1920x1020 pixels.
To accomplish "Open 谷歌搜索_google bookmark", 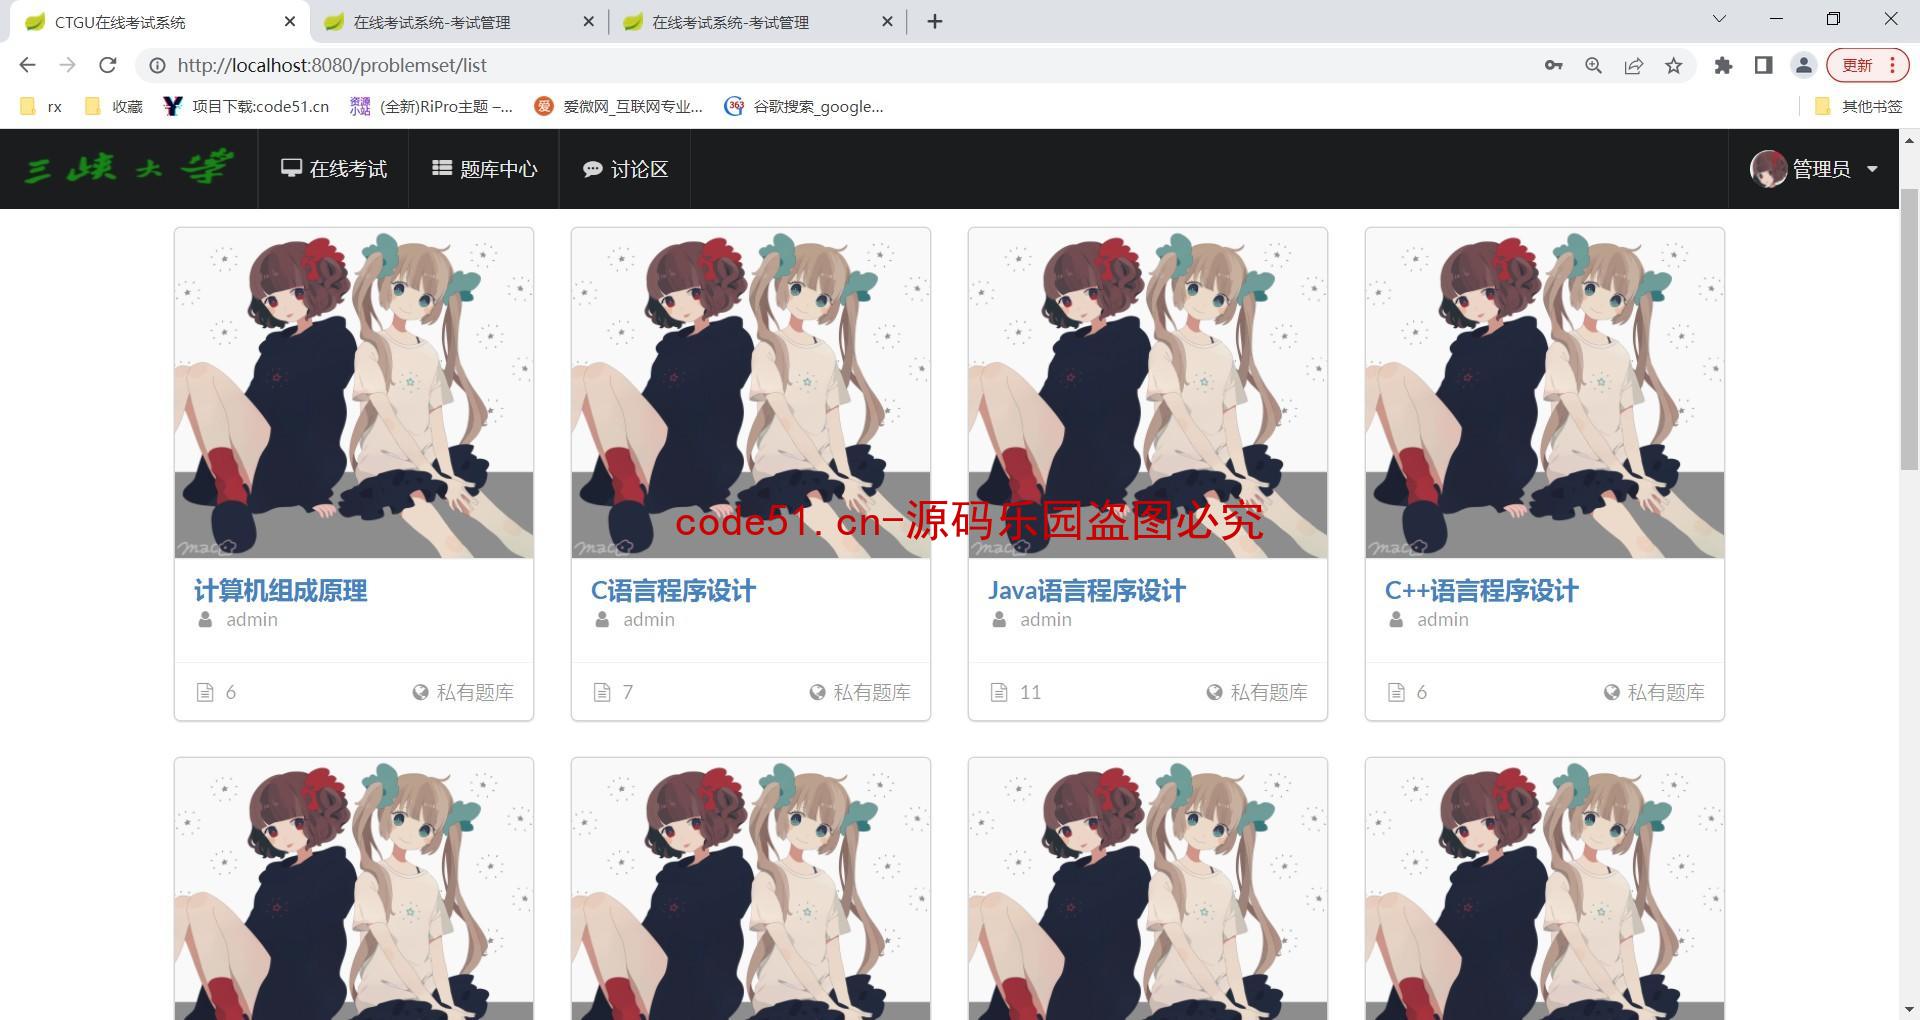I will [804, 106].
